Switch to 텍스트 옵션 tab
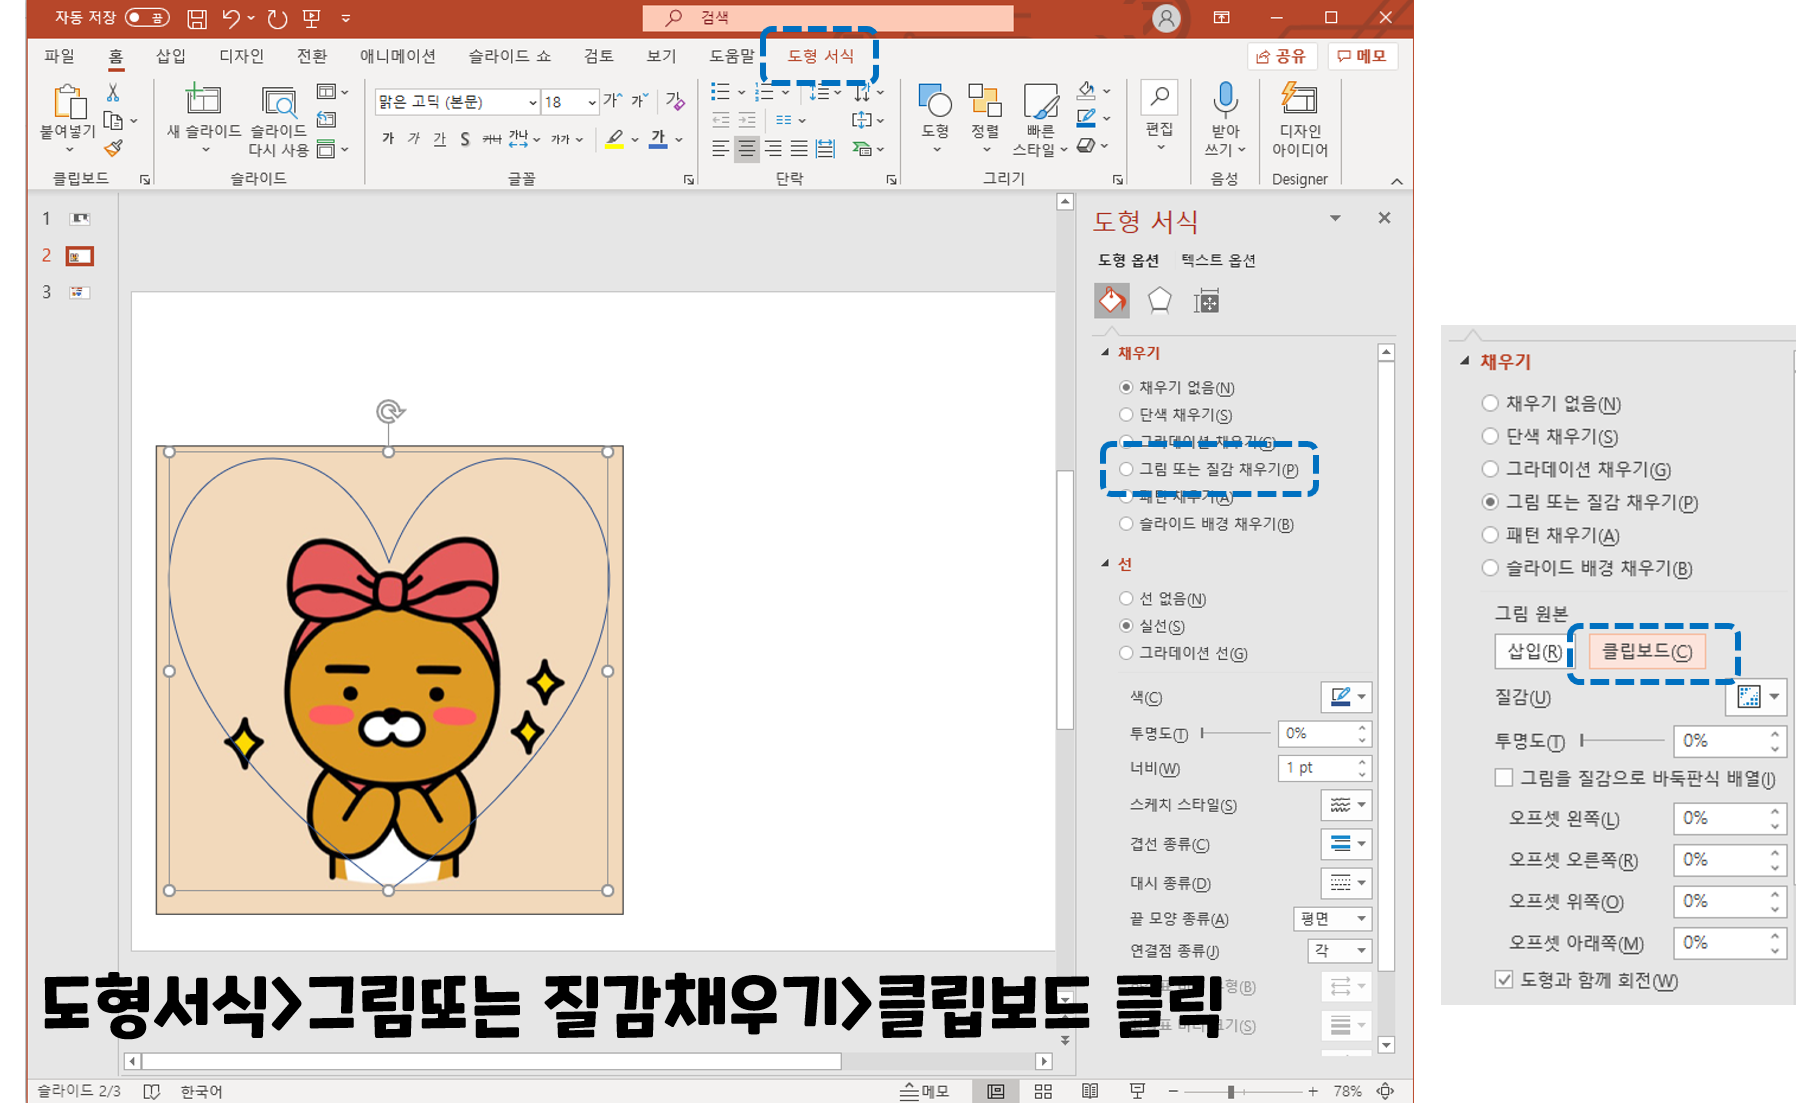Screen dimensions: 1796x1103 [1218, 260]
